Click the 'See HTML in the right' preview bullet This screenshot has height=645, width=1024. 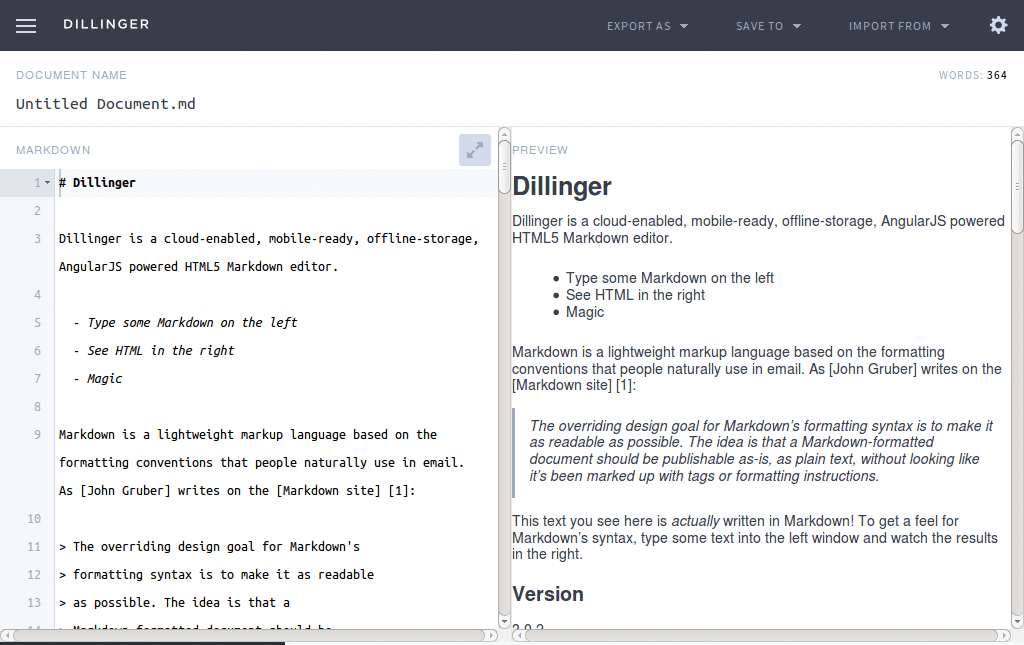pos(635,295)
